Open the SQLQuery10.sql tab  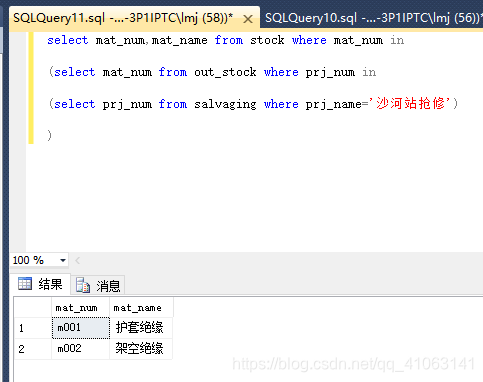pos(373,18)
